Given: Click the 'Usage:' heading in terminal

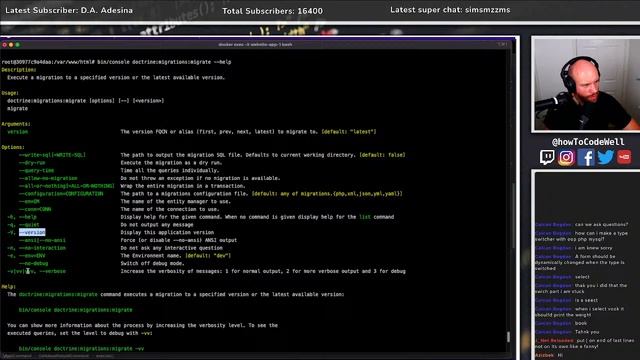Looking at the screenshot, I should pos(10,93).
